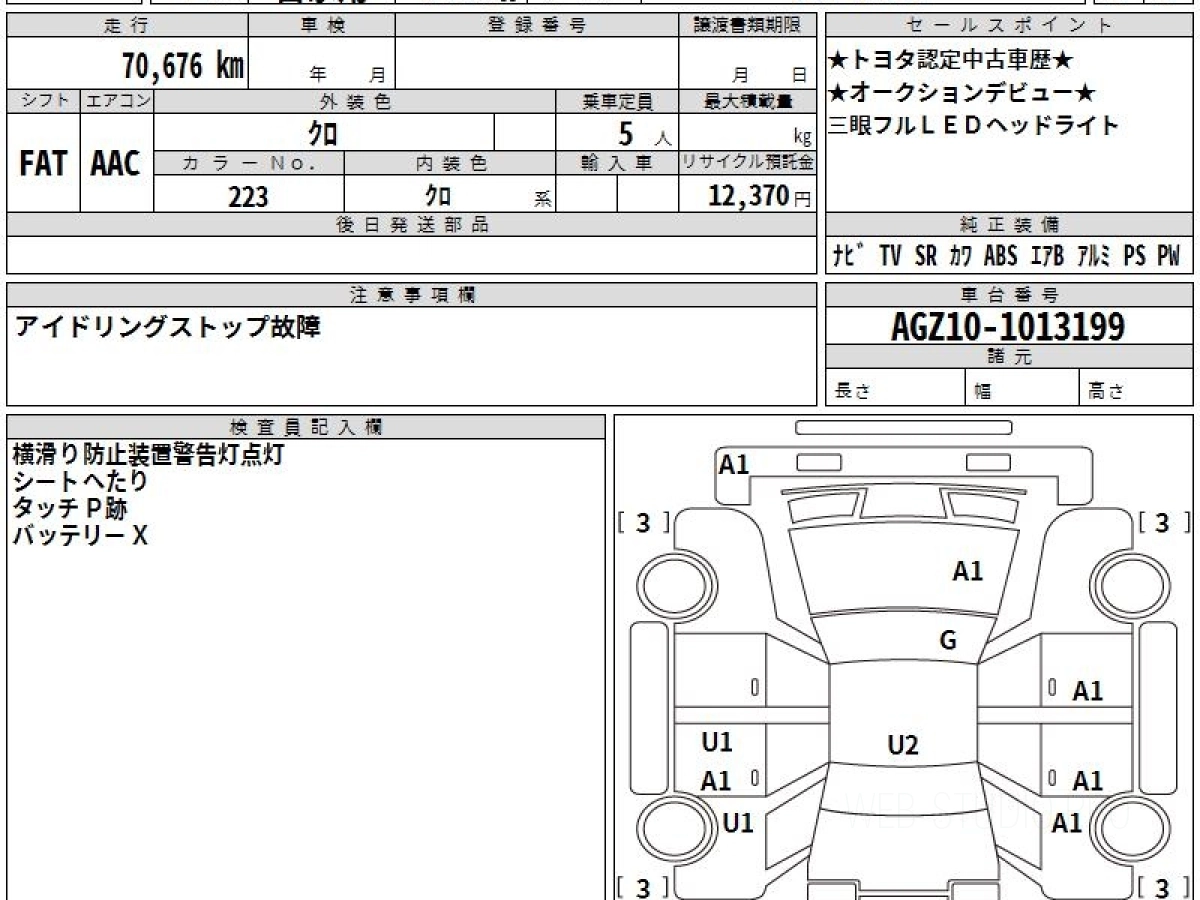Click the PW equipment code

[x=1168, y=256]
